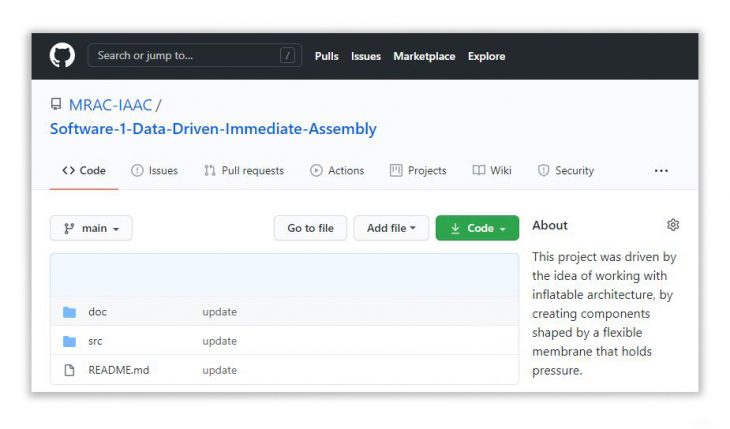Click the doc folder icon

click(x=69, y=312)
